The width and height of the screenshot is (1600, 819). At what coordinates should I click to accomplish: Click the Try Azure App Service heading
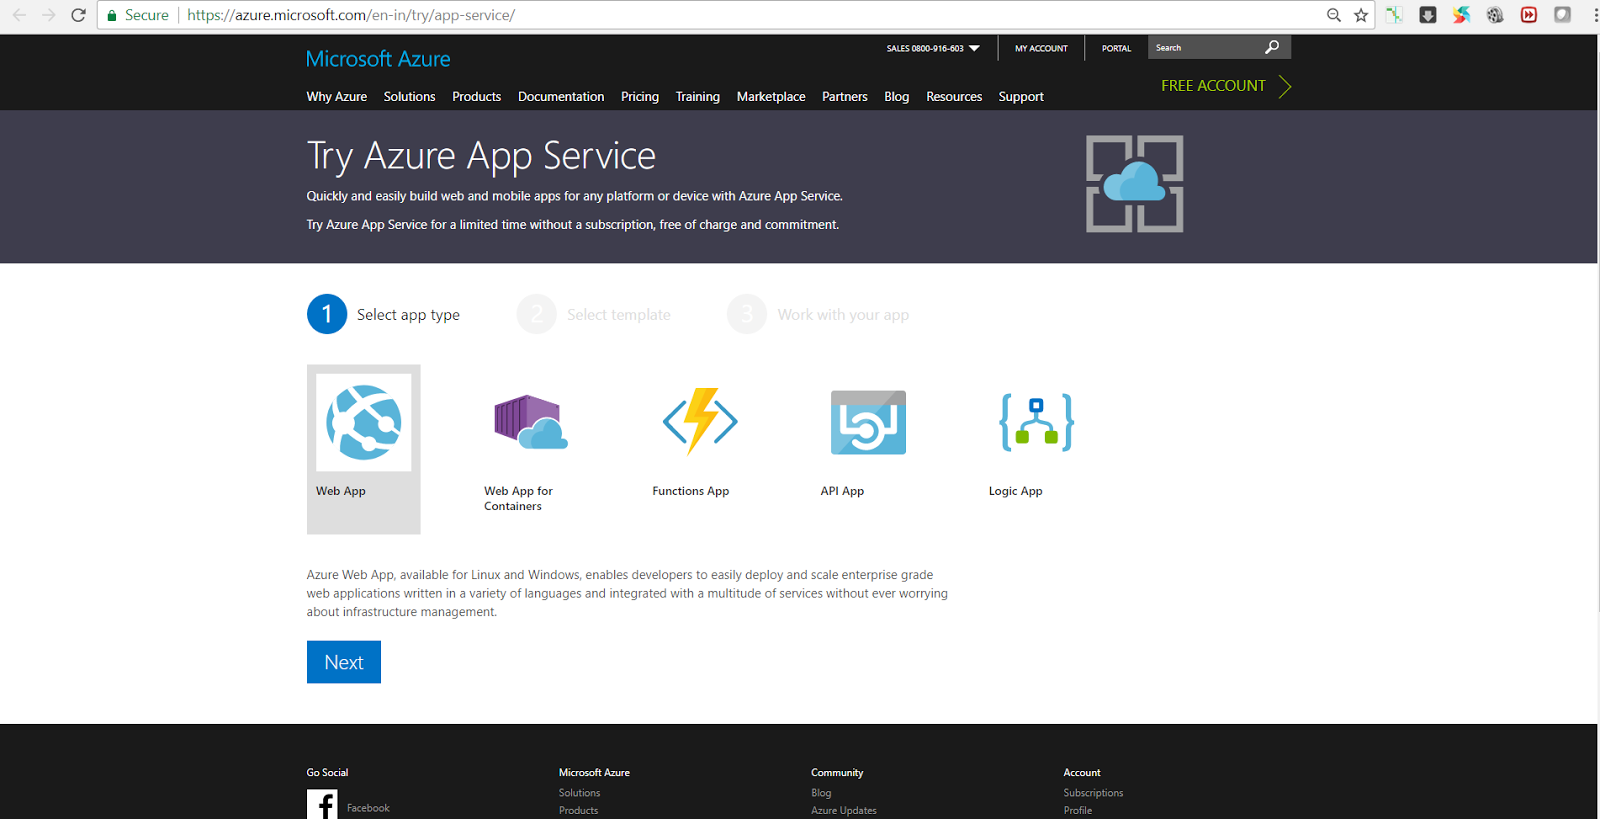[481, 156]
